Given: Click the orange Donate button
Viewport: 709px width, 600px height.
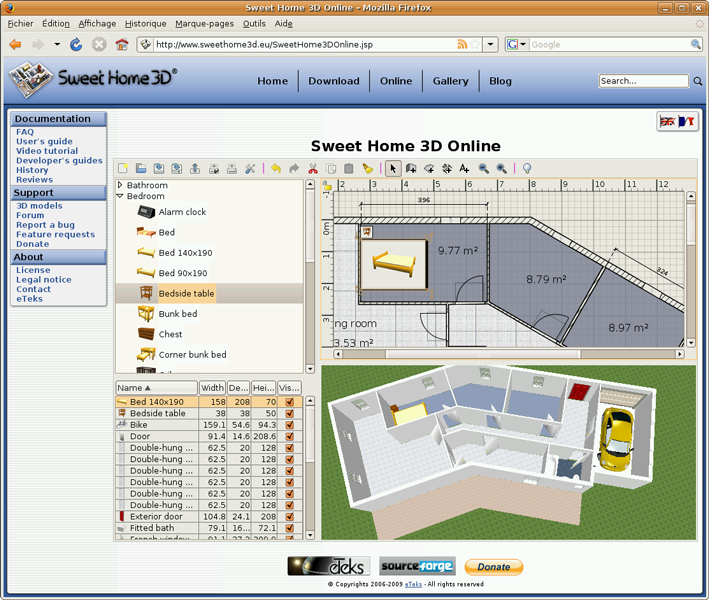Looking at the screenshot, I should tap(494, 567).
